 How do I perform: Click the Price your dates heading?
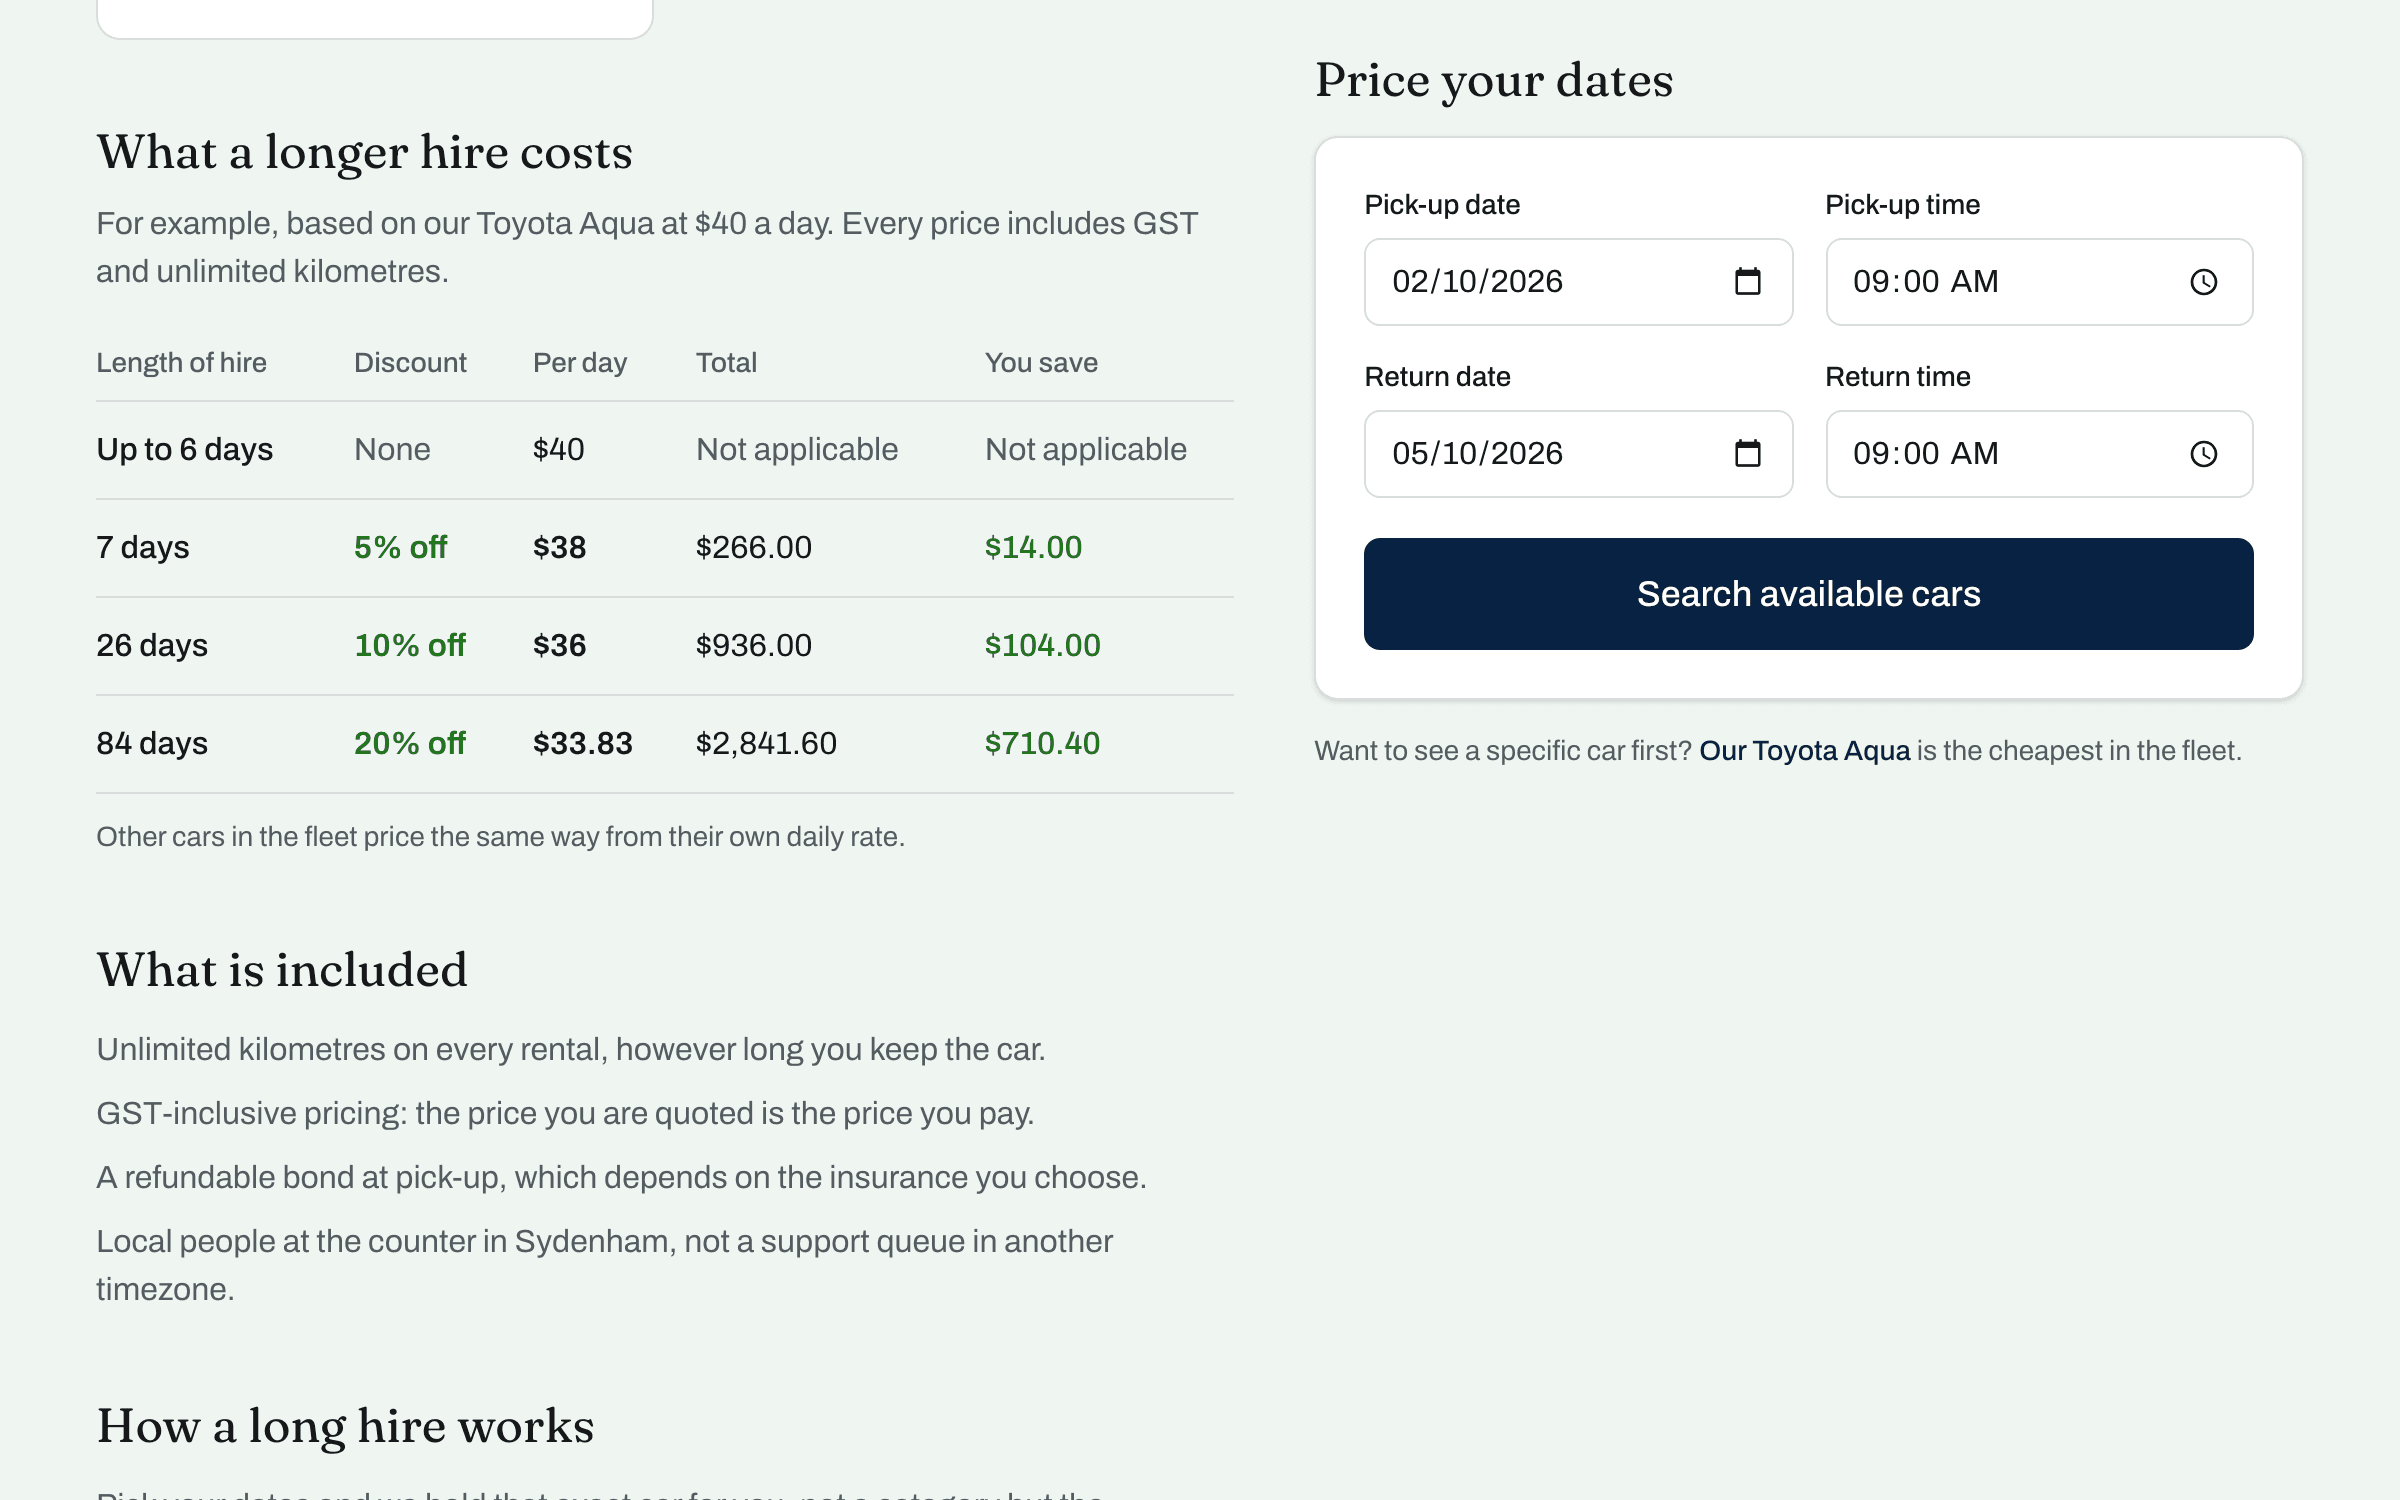coord(1494,80)
